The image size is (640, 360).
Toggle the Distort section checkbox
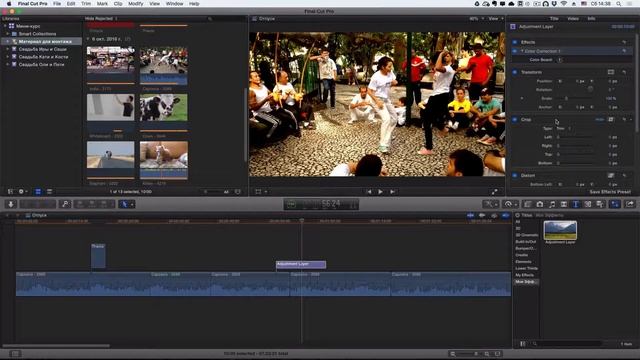515,176
